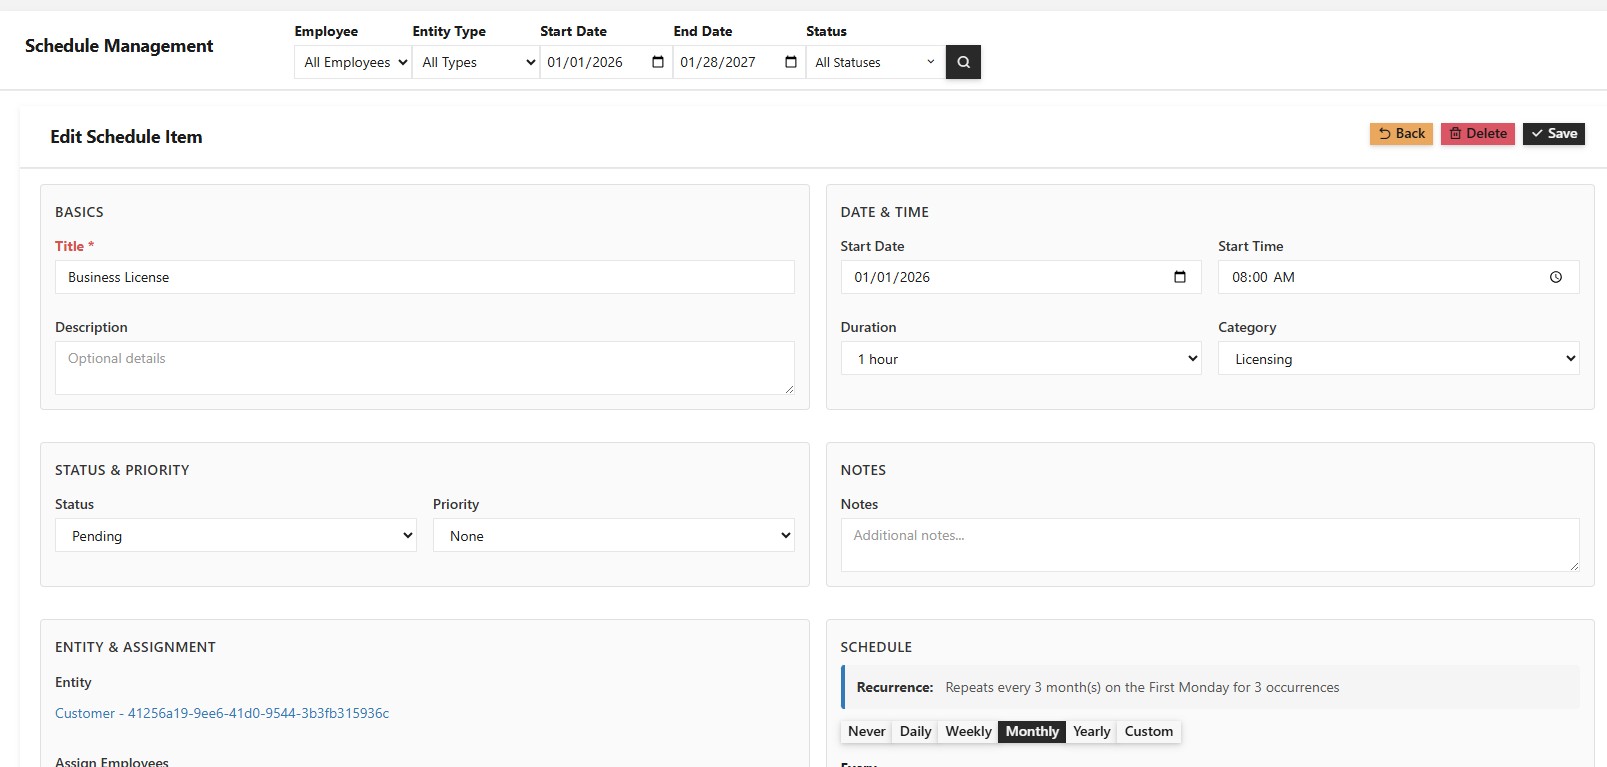Expand the Employee filter dropdown
The height and width of the screenshot is (767, 1607).
[x=353, y=62]
